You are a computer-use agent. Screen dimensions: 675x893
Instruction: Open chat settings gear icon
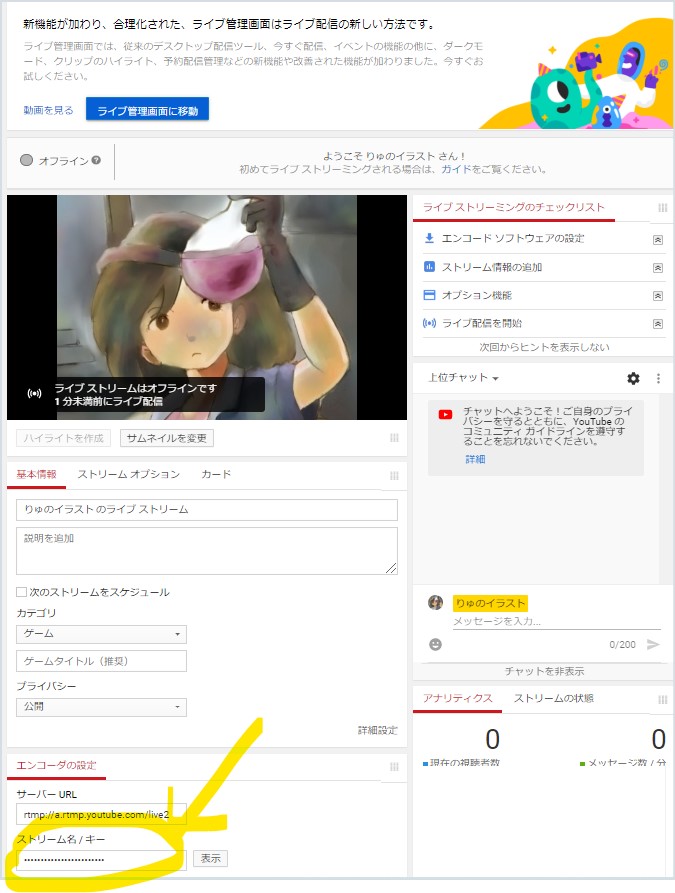point(633,378)
